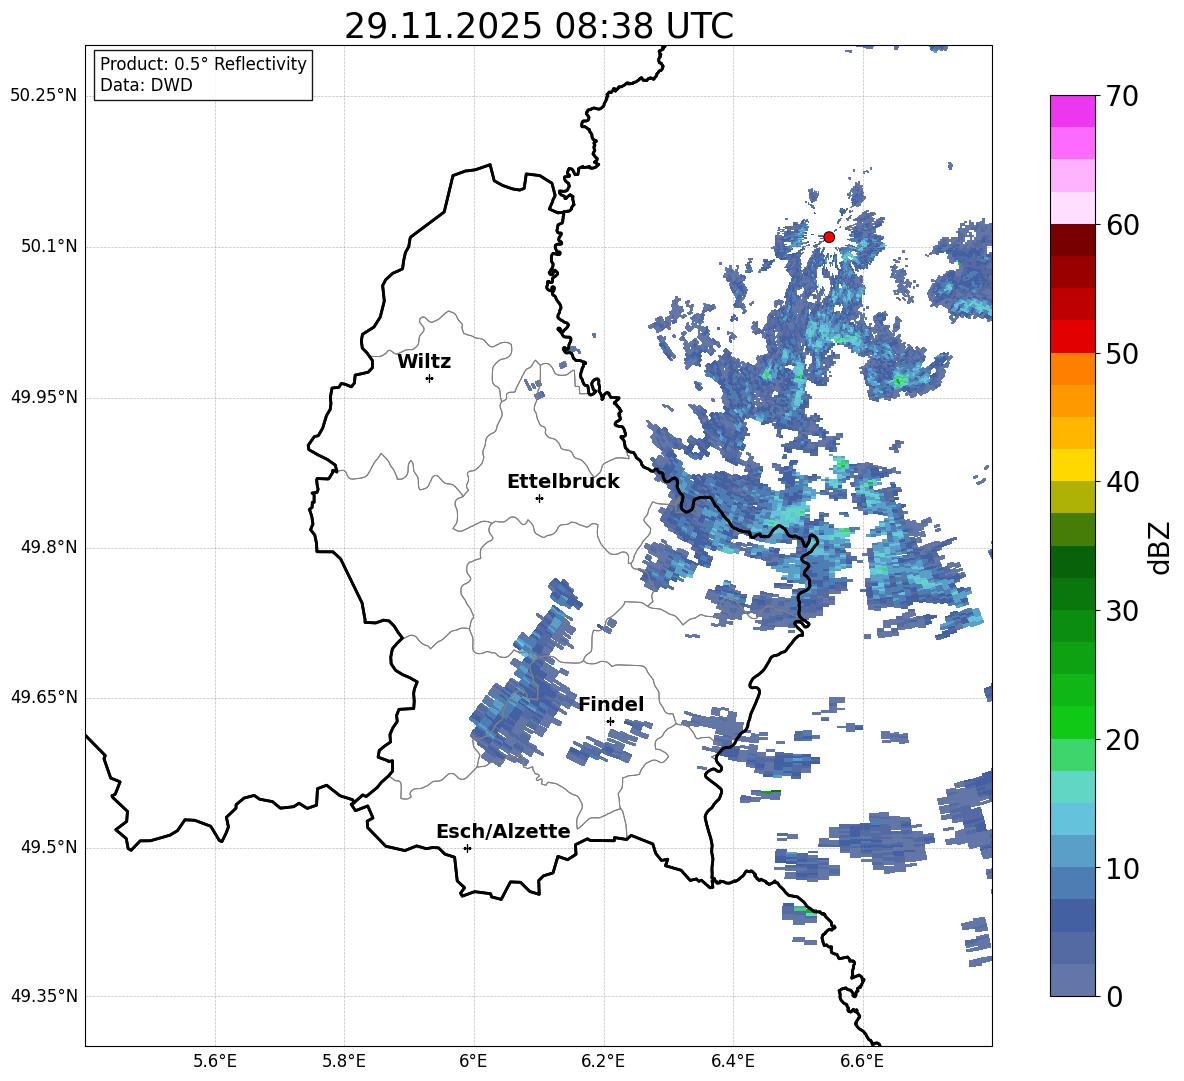Click the plus marker under Findel
This screenshot has height=1081, width=1184.
pyautogui.click(x=610, y=722)
